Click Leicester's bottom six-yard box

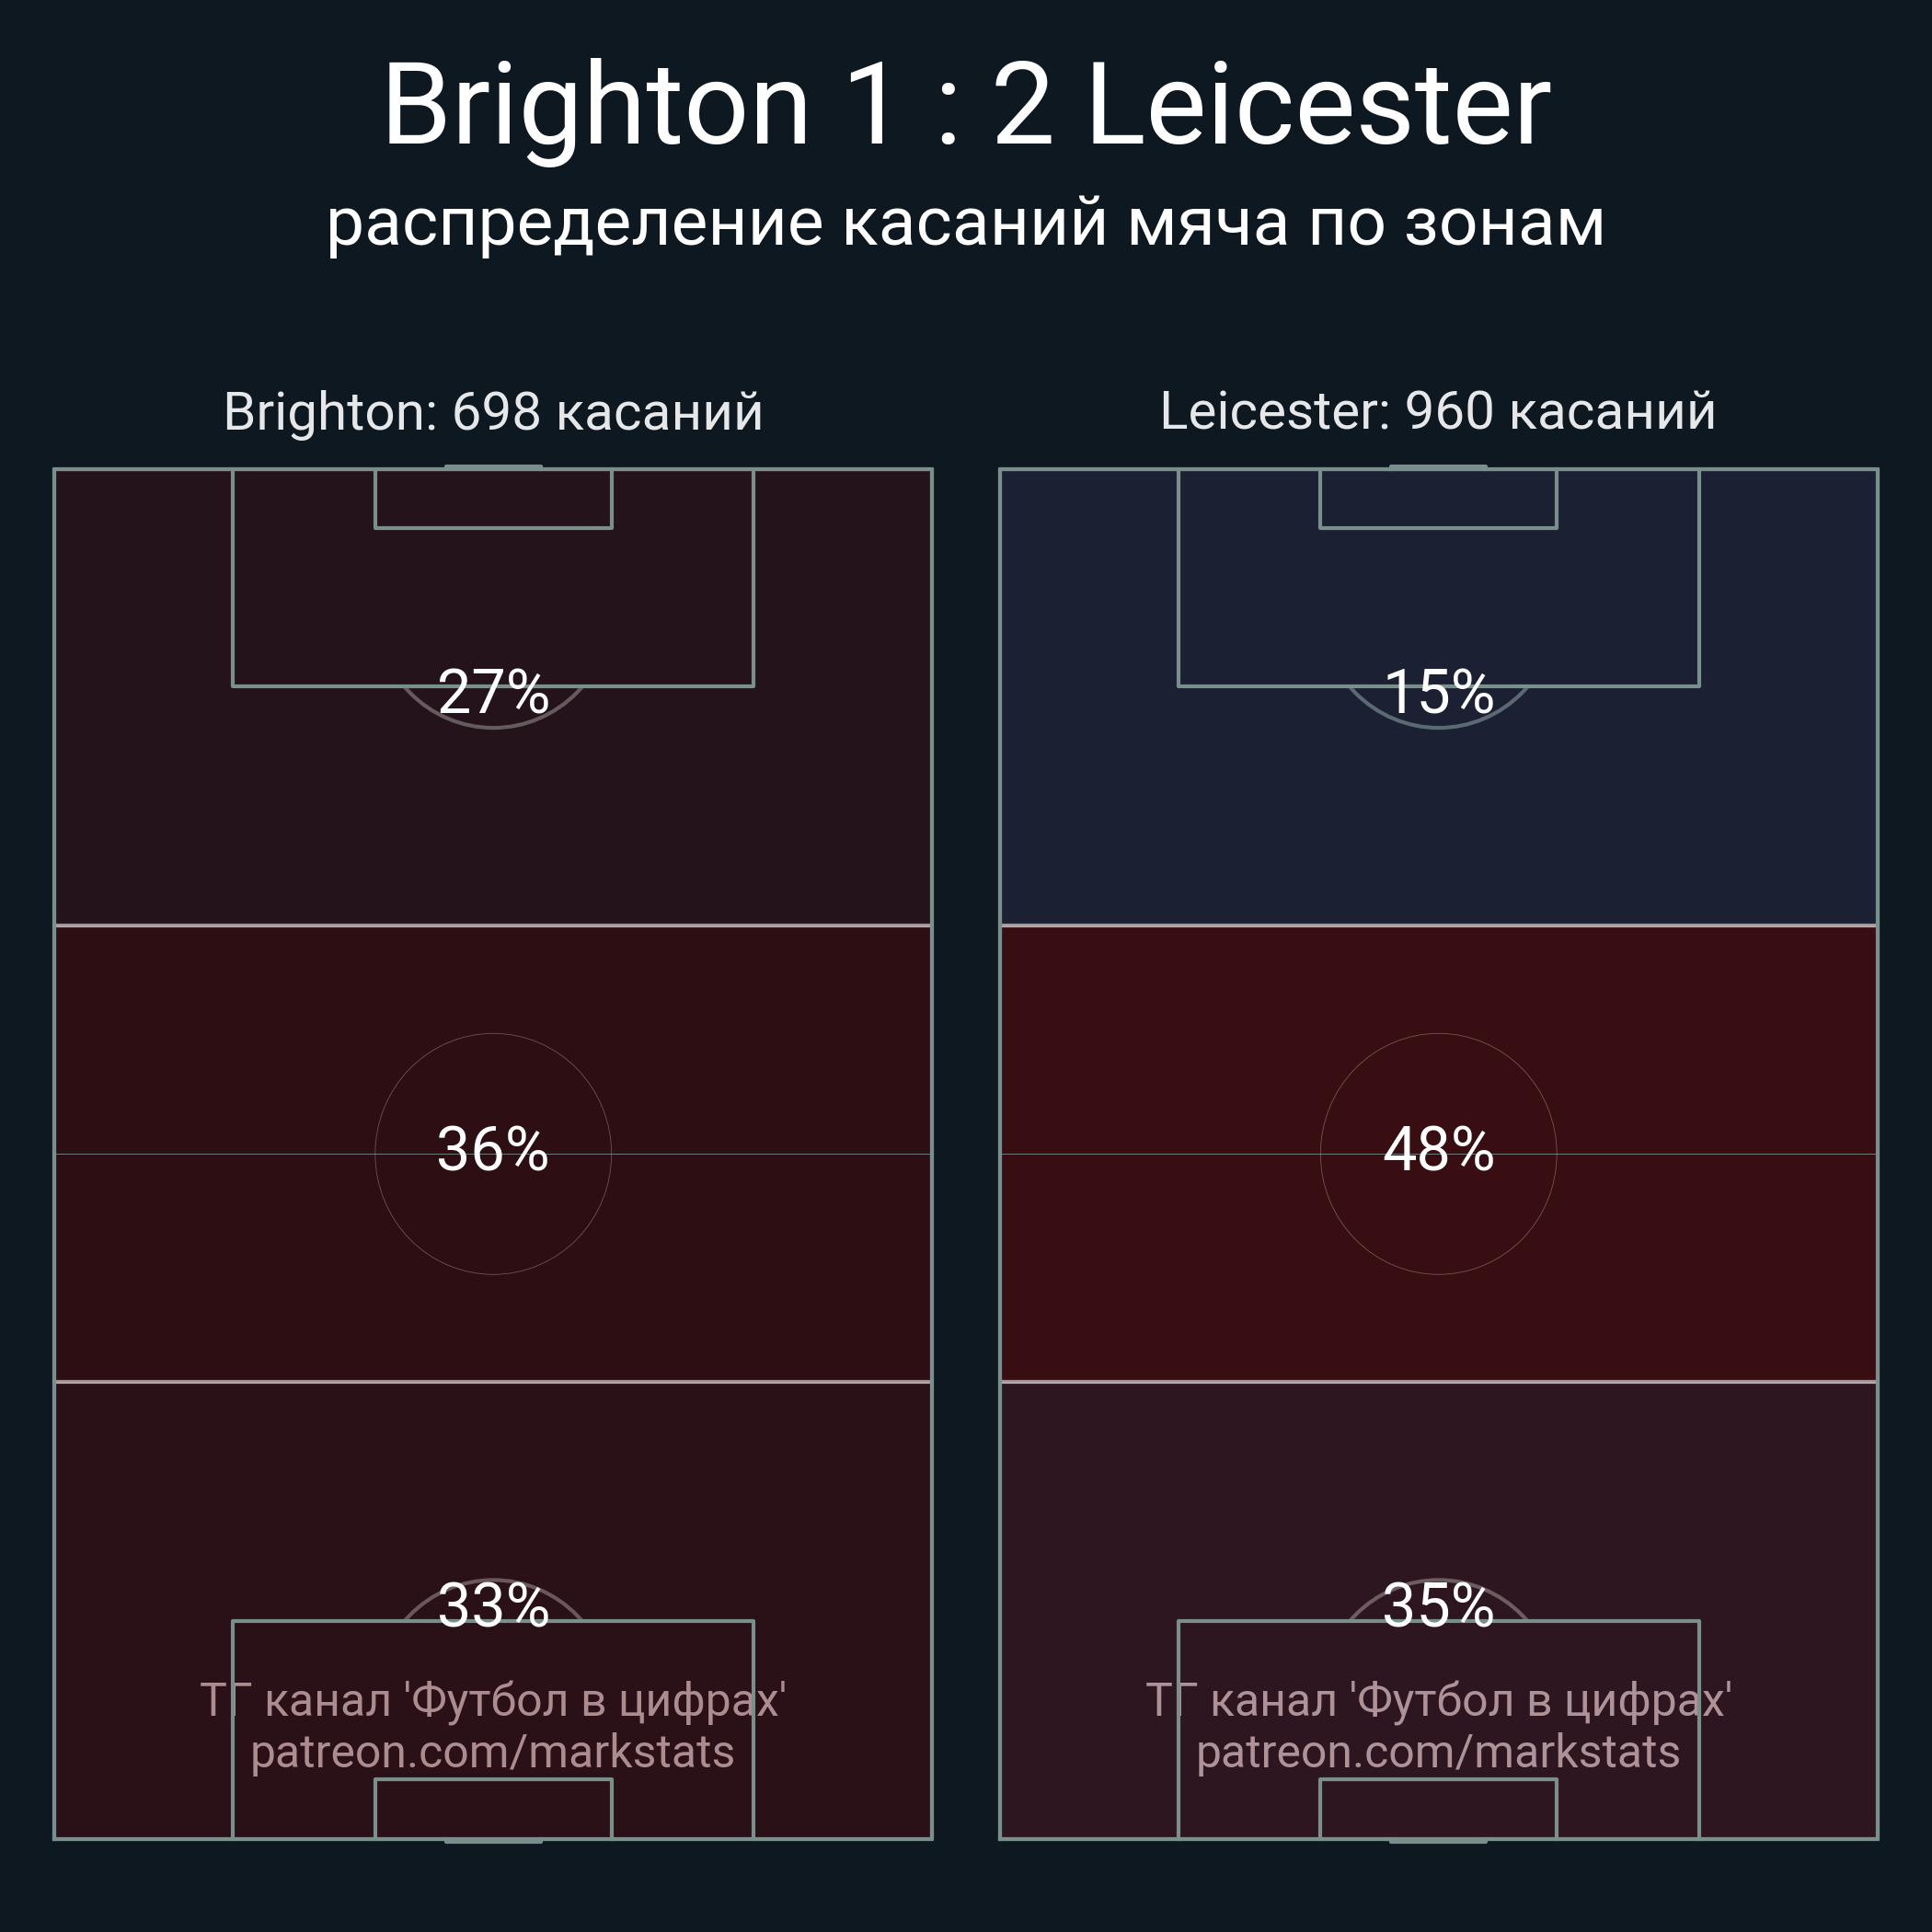pyautogui.click(x=1438, y=1809)
